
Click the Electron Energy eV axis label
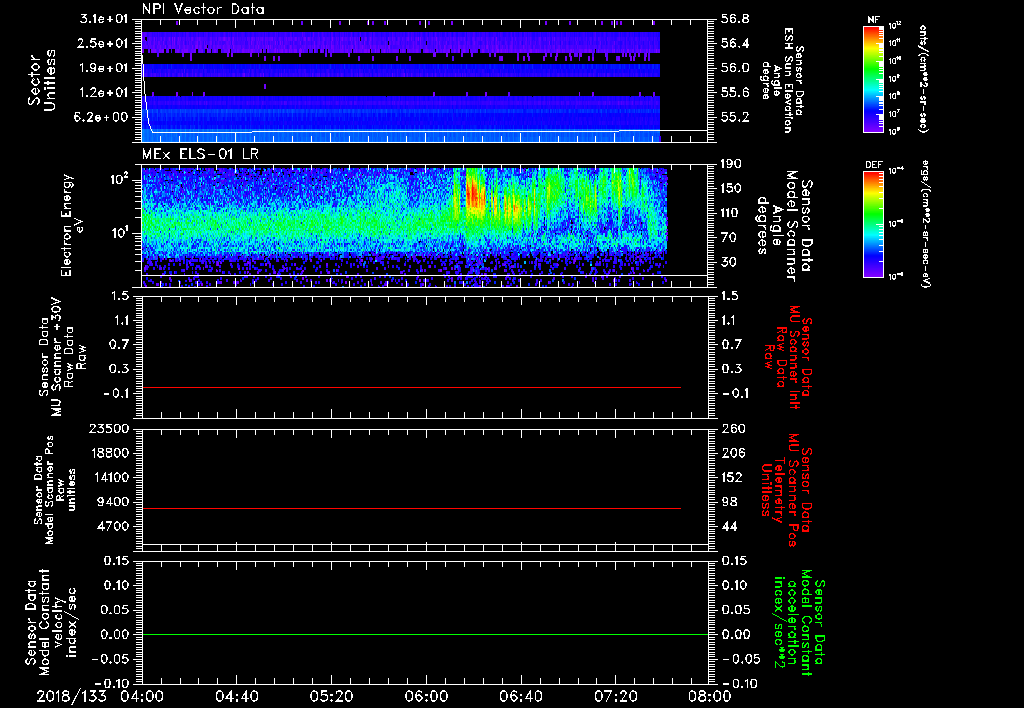click(74, 225)
